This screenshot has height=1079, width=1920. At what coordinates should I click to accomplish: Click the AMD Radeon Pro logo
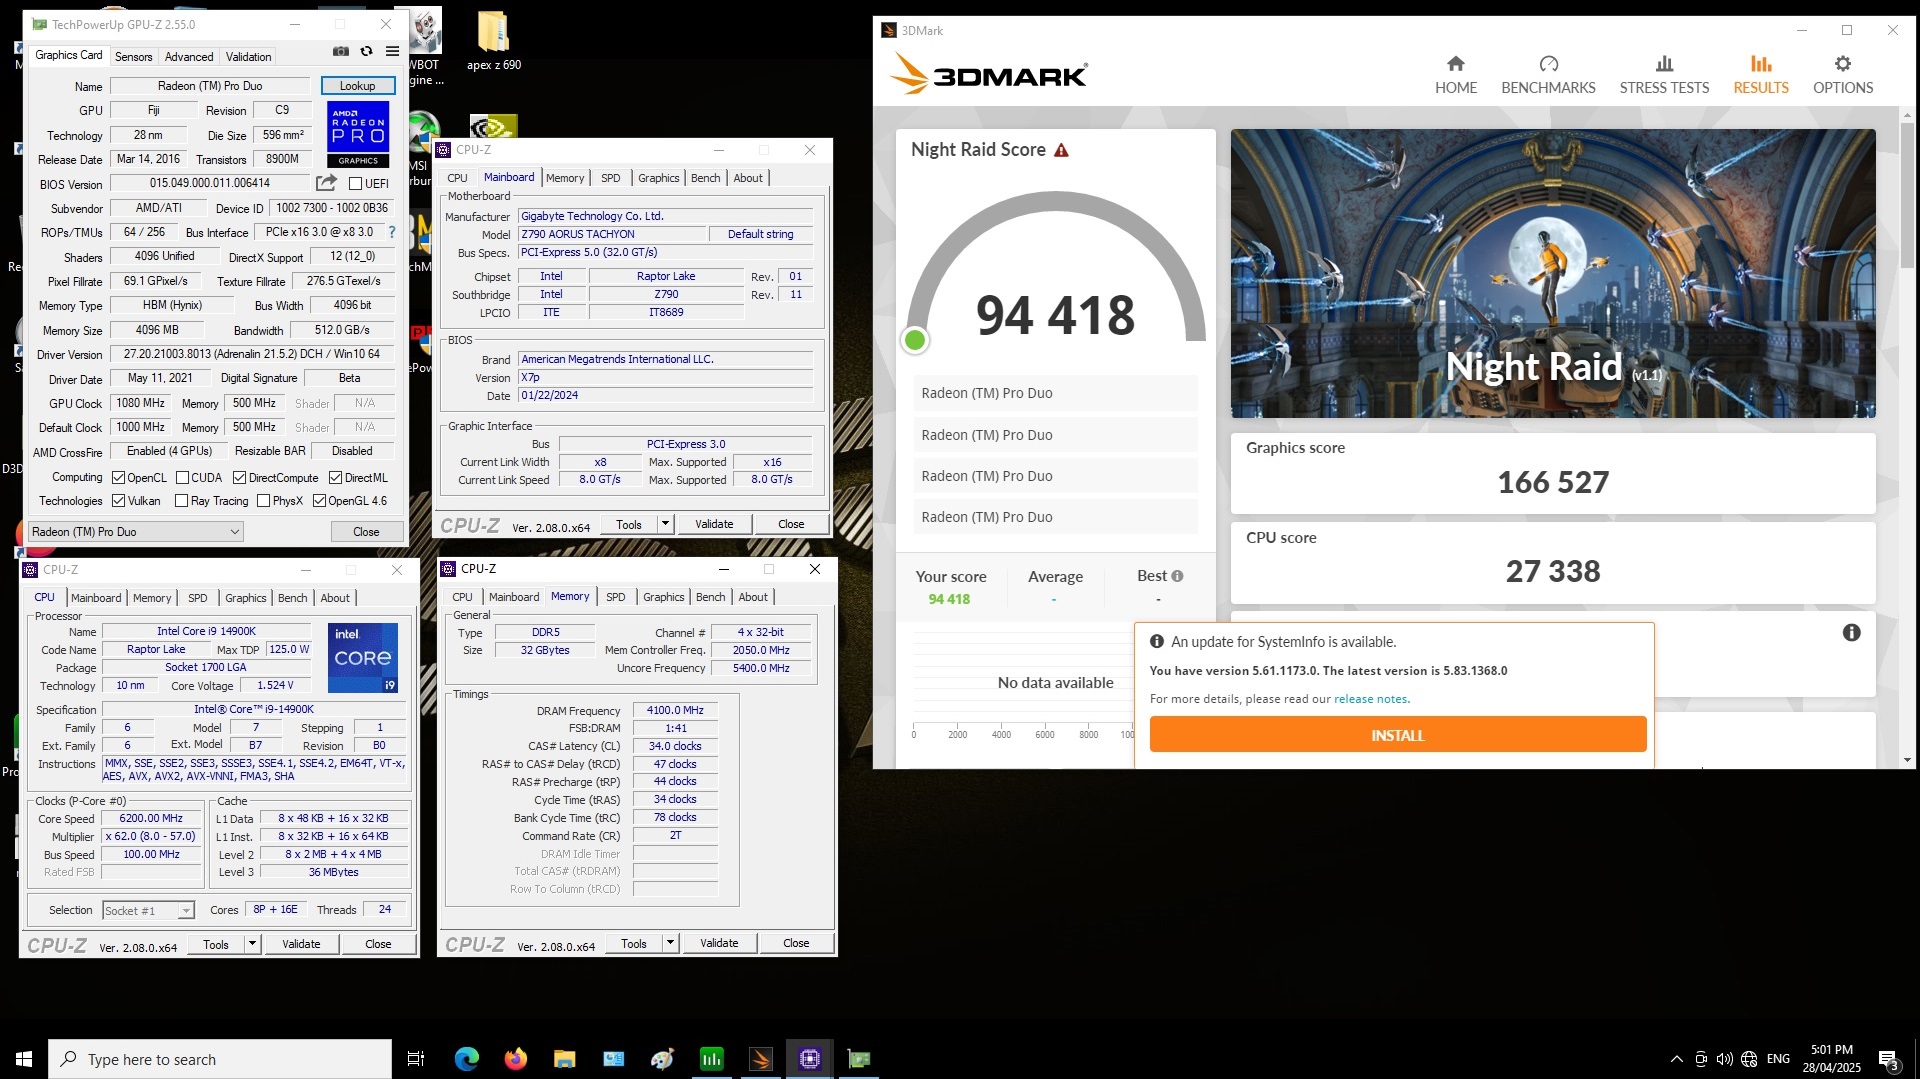click(358, 134)
